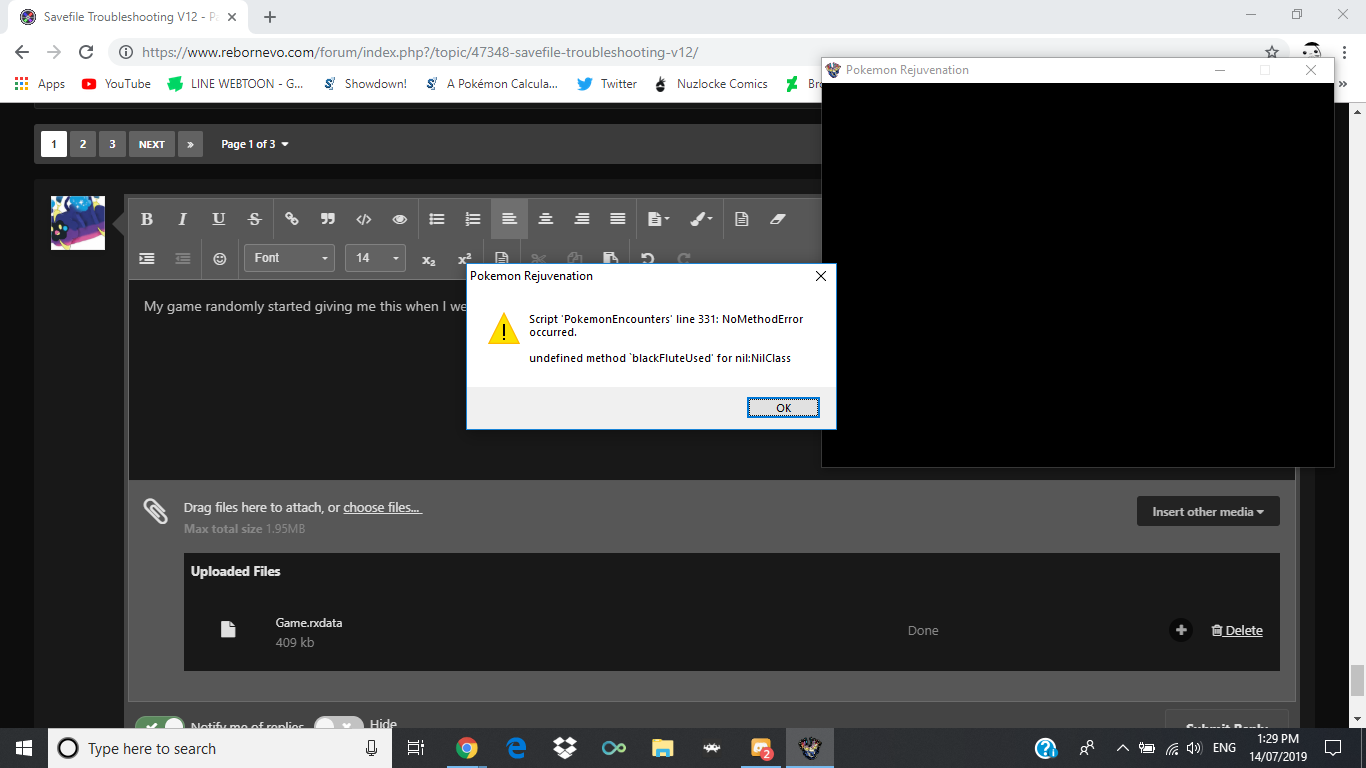
Task: Open the Twitter bookmark
Action: [x=607, y=84]
